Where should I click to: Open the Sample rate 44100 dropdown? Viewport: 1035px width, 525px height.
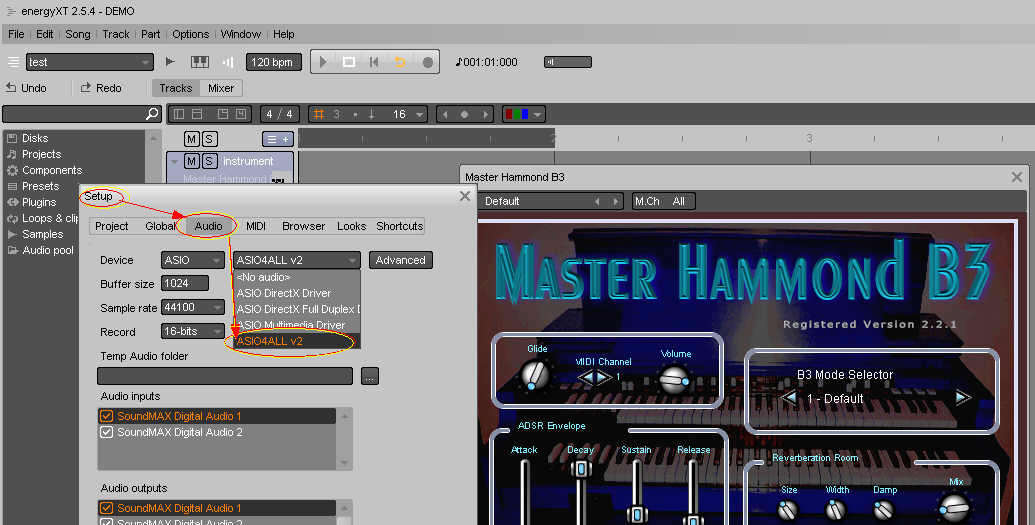tap(193, 307)
